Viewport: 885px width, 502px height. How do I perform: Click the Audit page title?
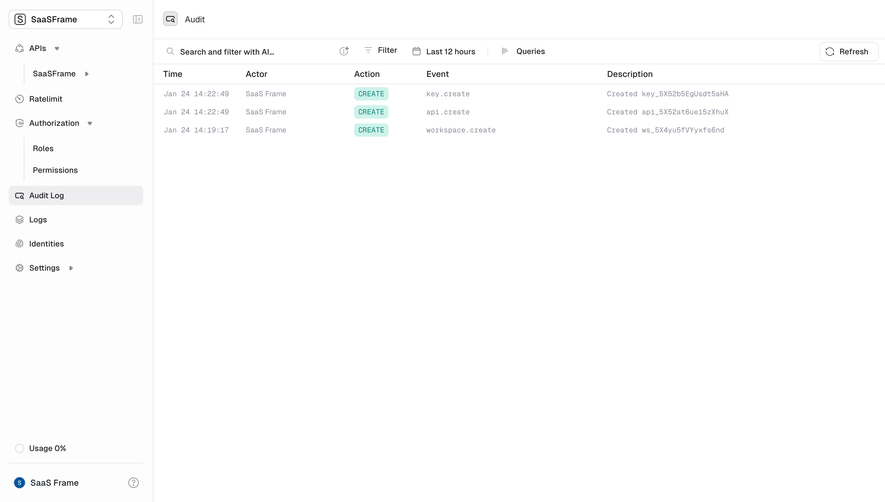195,19
